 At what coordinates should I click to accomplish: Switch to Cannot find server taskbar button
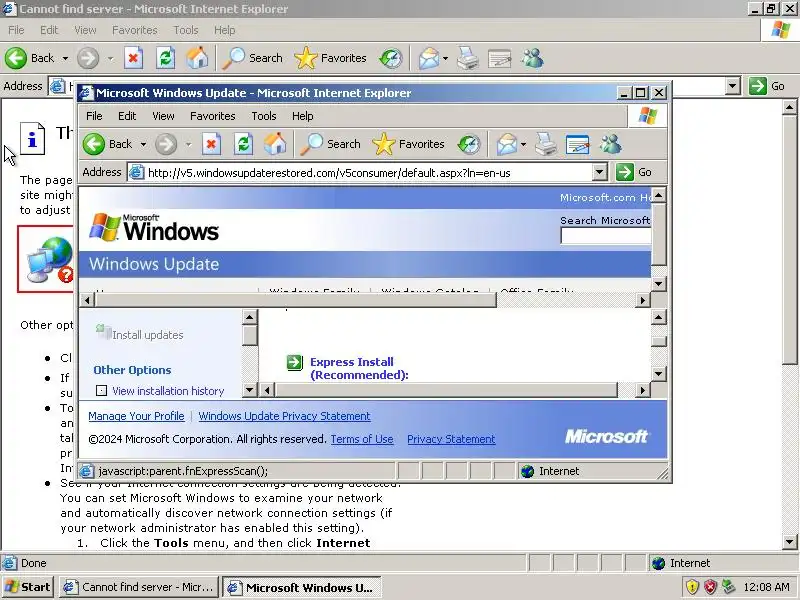[139, 587]
